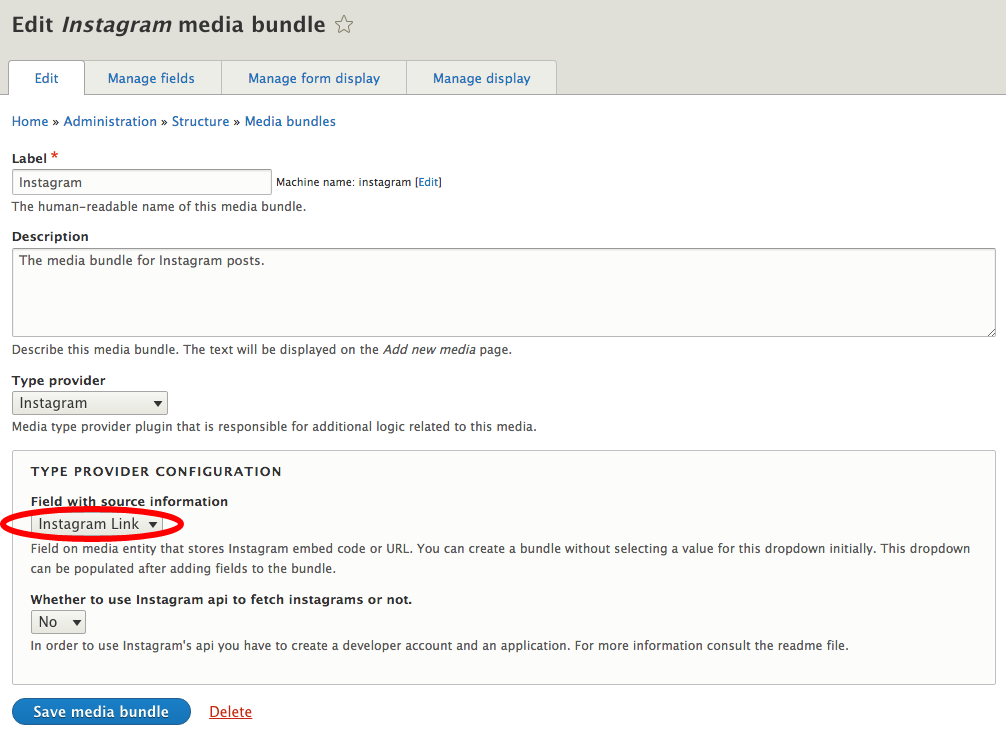Go to Home breadcrumb link
The height and width of the screenshot is (743, 1006).
(30, 121)
